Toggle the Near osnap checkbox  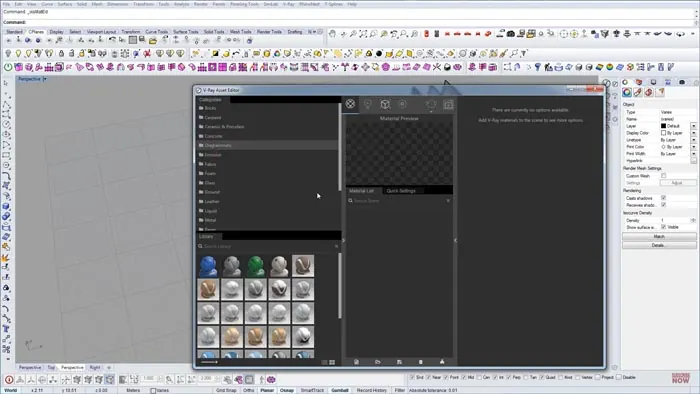point(429,377)
